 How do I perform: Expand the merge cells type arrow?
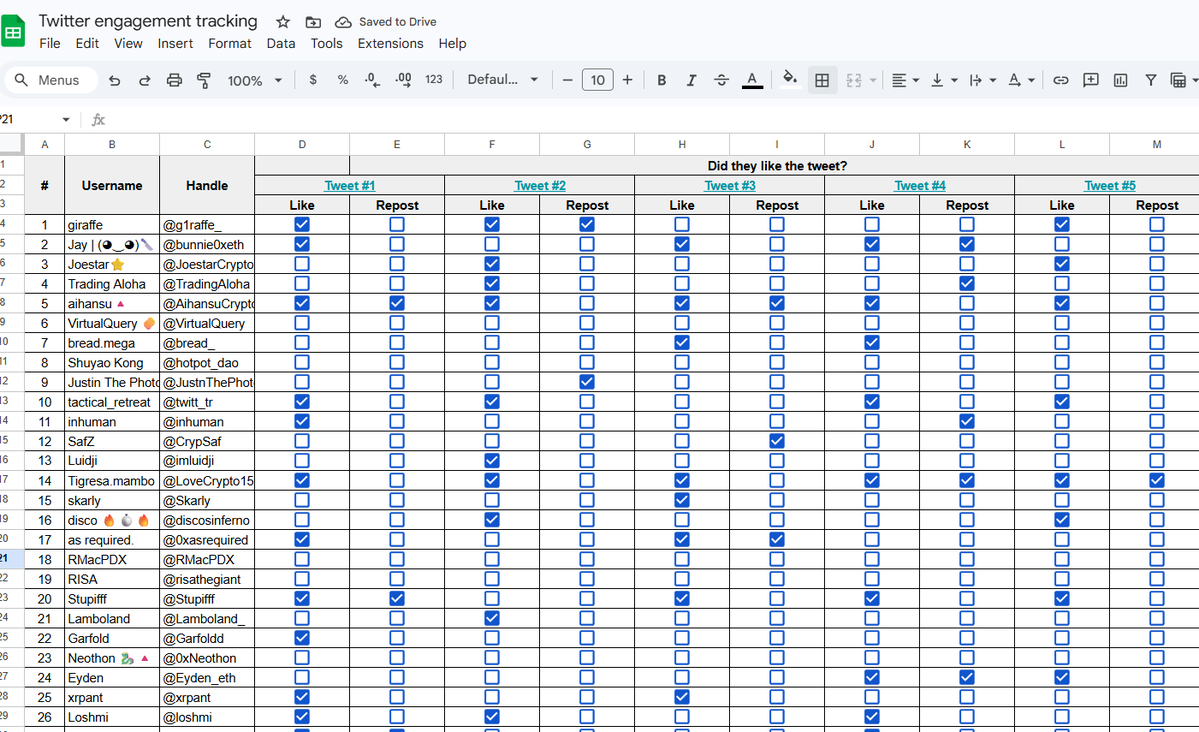(872, 80)
